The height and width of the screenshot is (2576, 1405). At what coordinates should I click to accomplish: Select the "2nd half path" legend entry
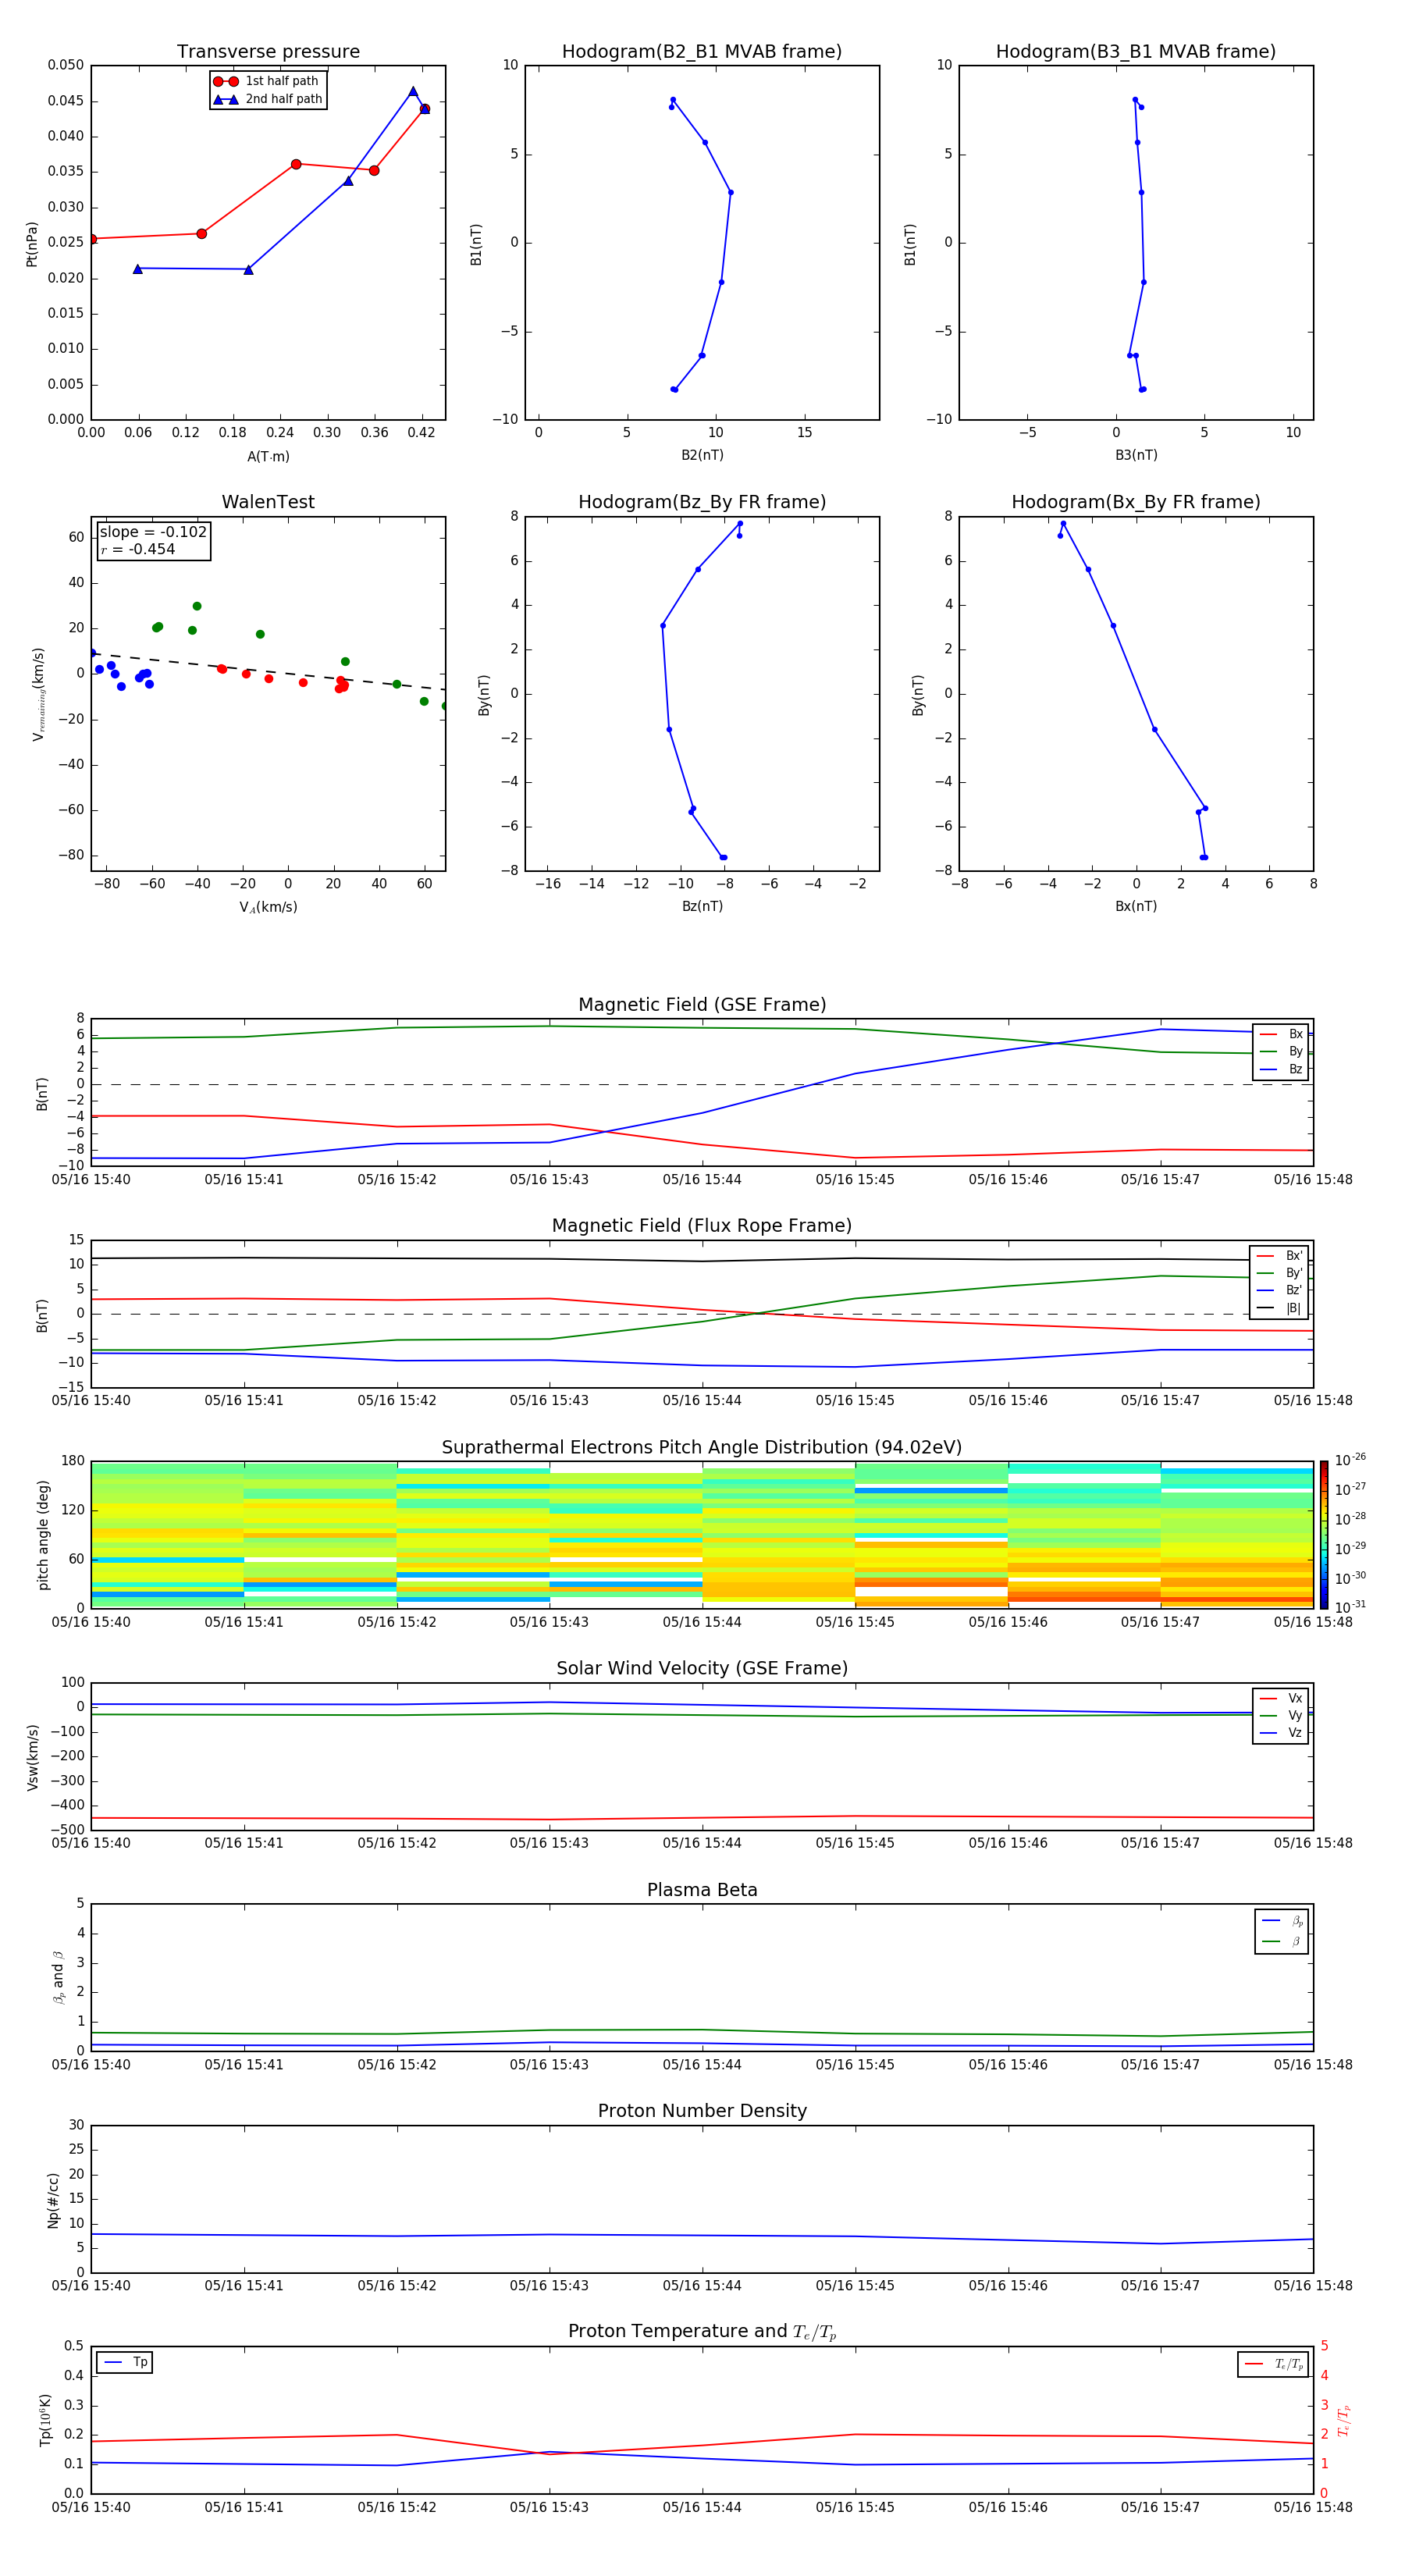[x=268, y=99]
